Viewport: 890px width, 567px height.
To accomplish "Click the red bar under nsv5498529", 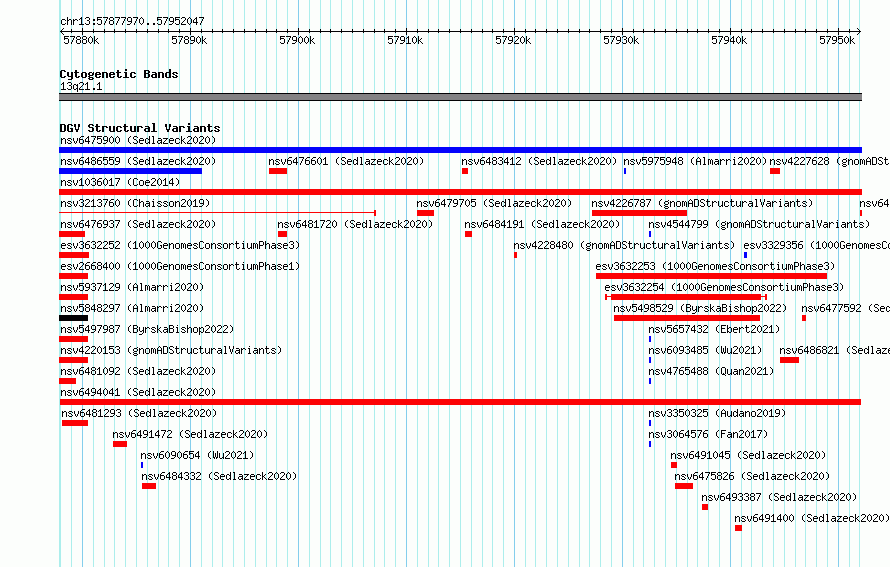I will point(687,318).
